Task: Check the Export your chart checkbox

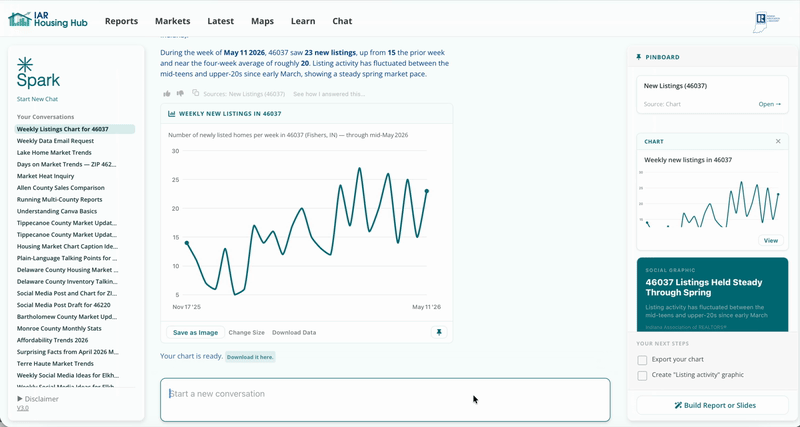Action: (x=642, y=360)
